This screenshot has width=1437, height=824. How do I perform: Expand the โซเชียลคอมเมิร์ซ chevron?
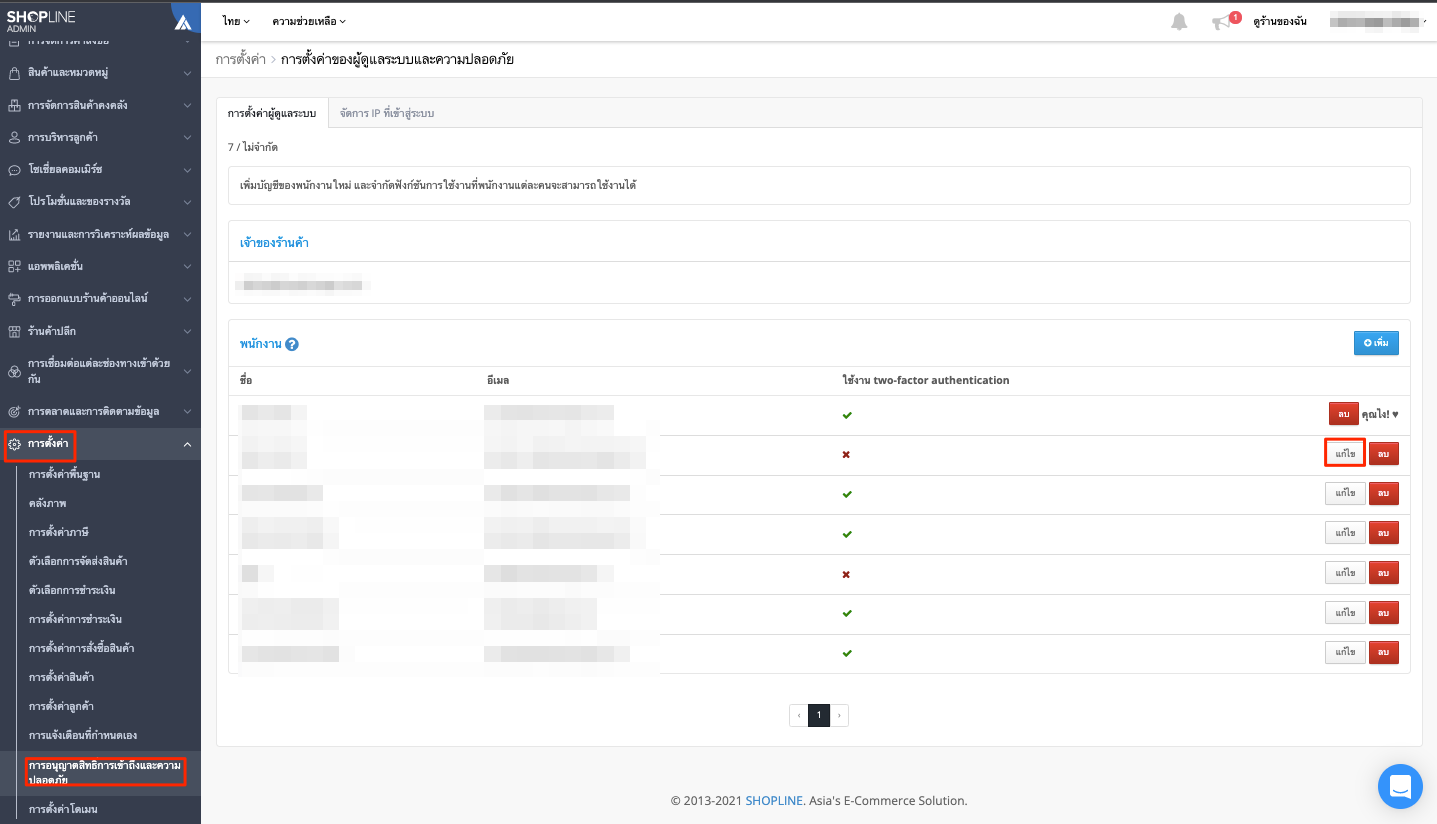[x=187, y=169]
